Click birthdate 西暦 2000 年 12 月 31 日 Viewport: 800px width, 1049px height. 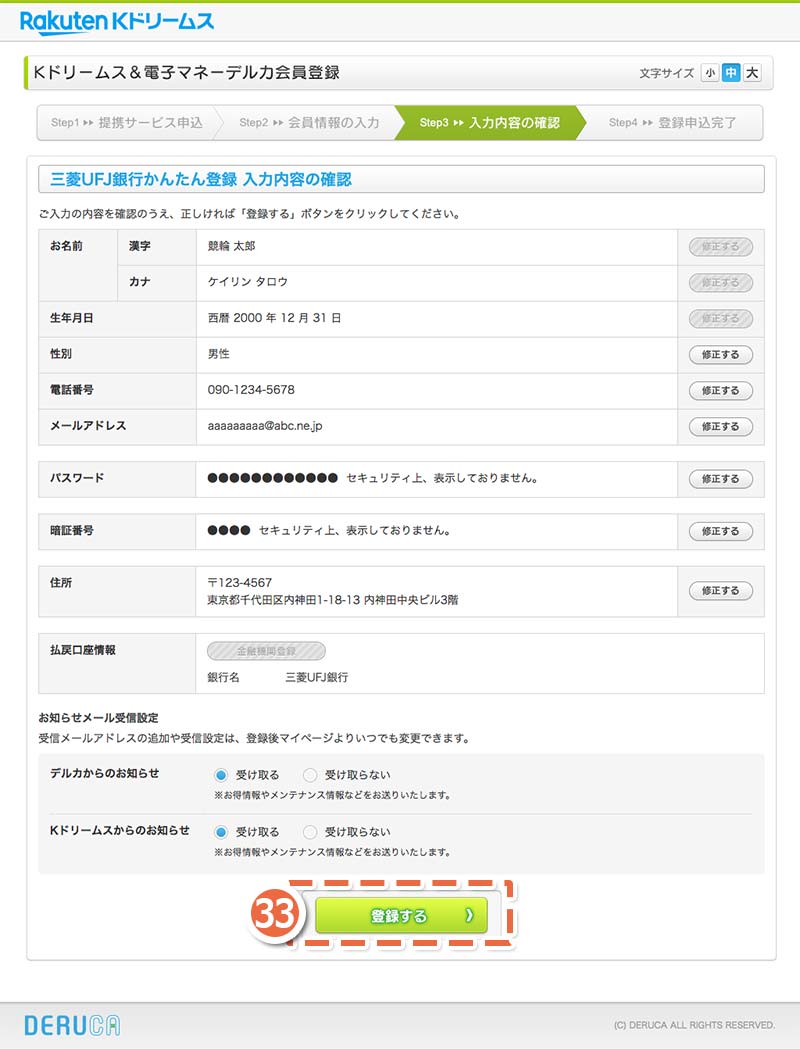coord(274,318)
